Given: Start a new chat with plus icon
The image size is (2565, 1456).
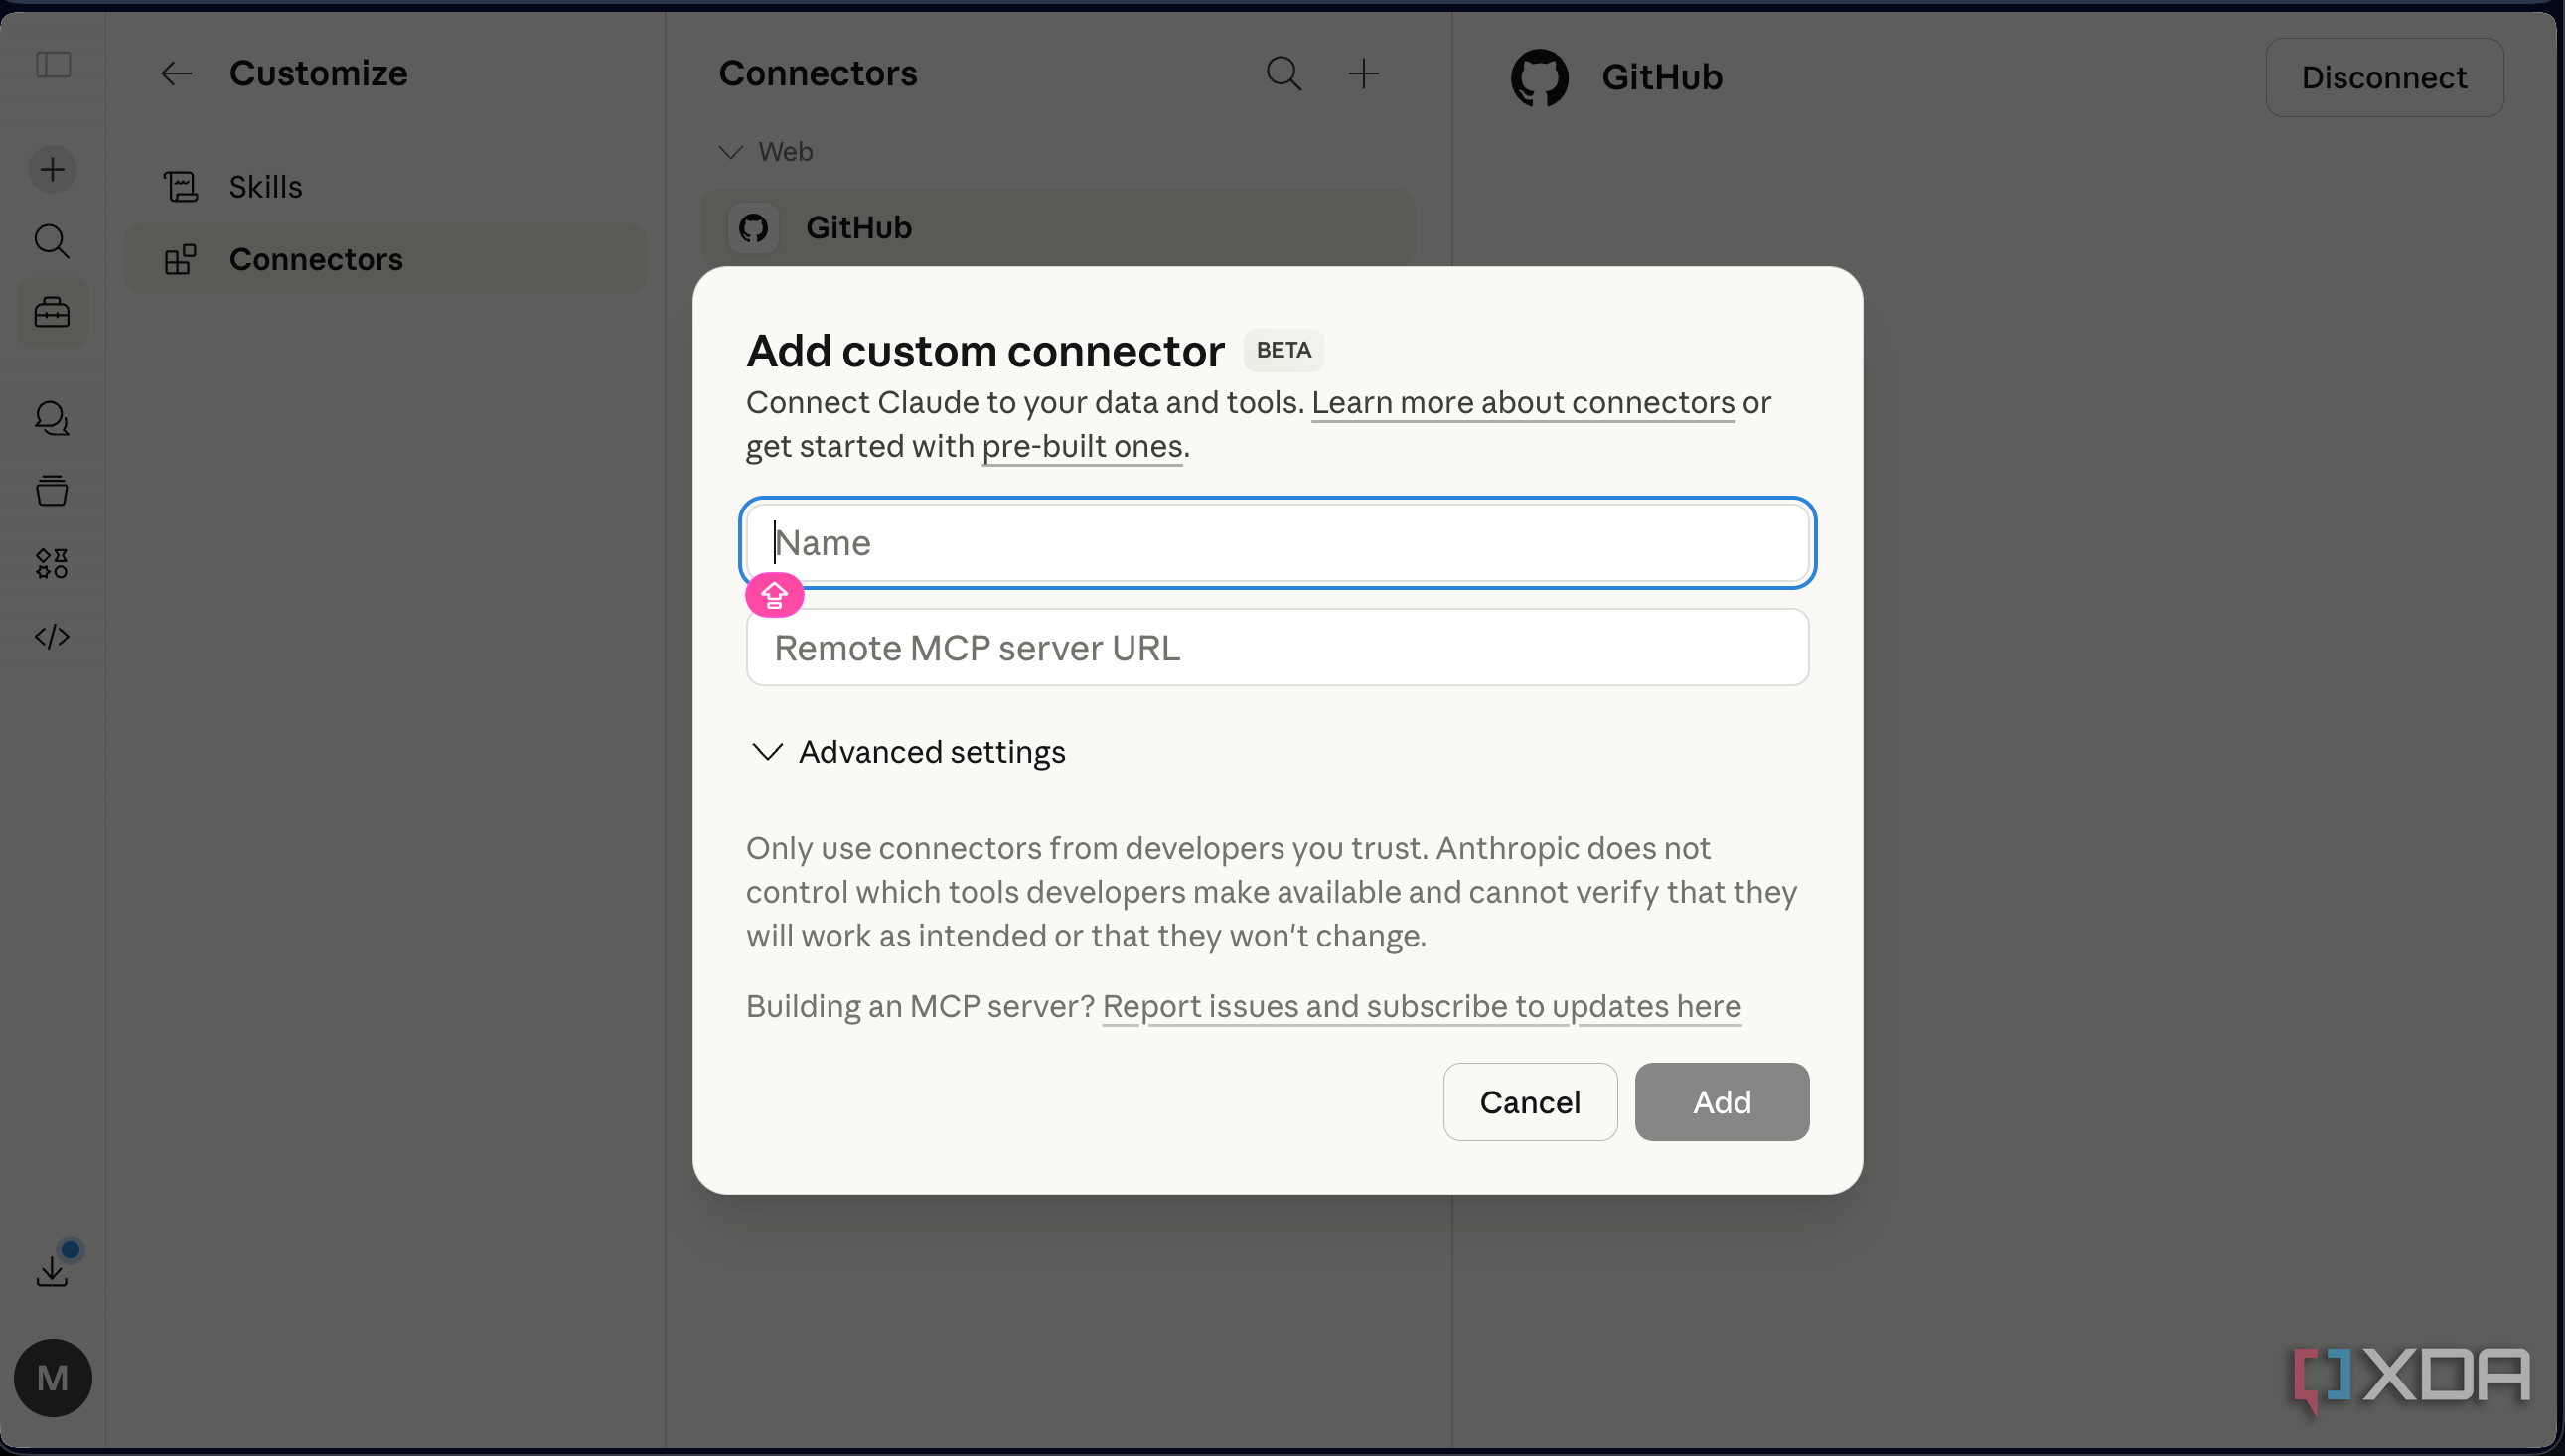Looking at the screenshot, I should (x=52, y=169).
